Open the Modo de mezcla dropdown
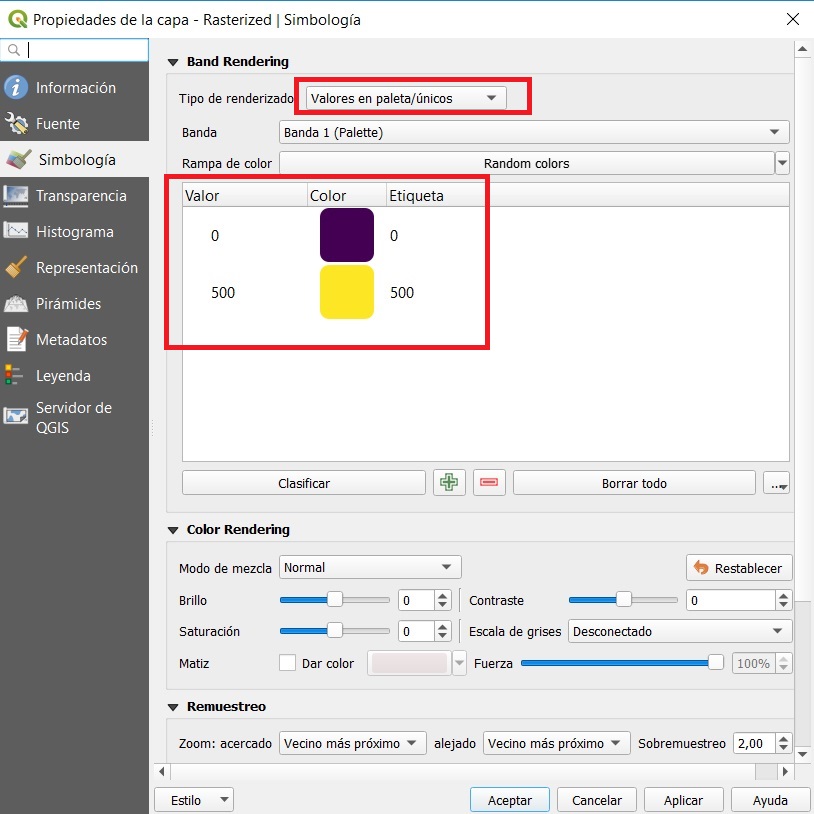The image size is (814, 814). pyautogui.click(x=370, y=568)
